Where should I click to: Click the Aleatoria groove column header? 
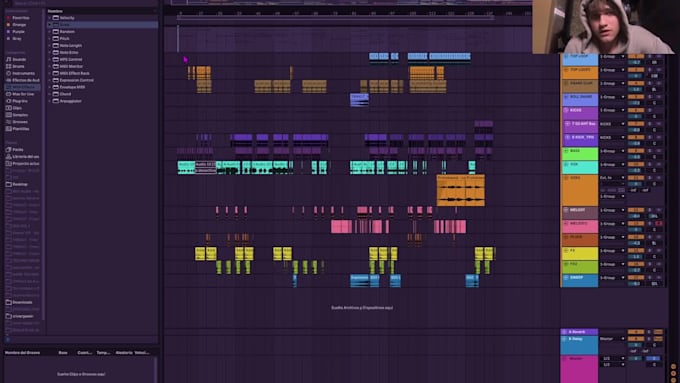click(124, 353)
